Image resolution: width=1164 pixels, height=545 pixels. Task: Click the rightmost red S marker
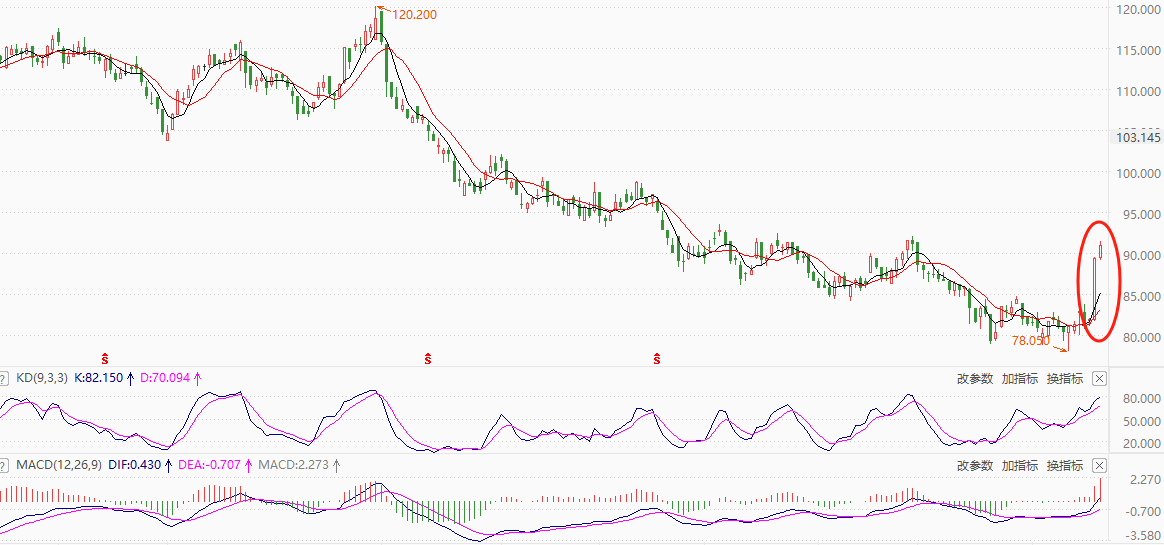click(x=657, y=357)
